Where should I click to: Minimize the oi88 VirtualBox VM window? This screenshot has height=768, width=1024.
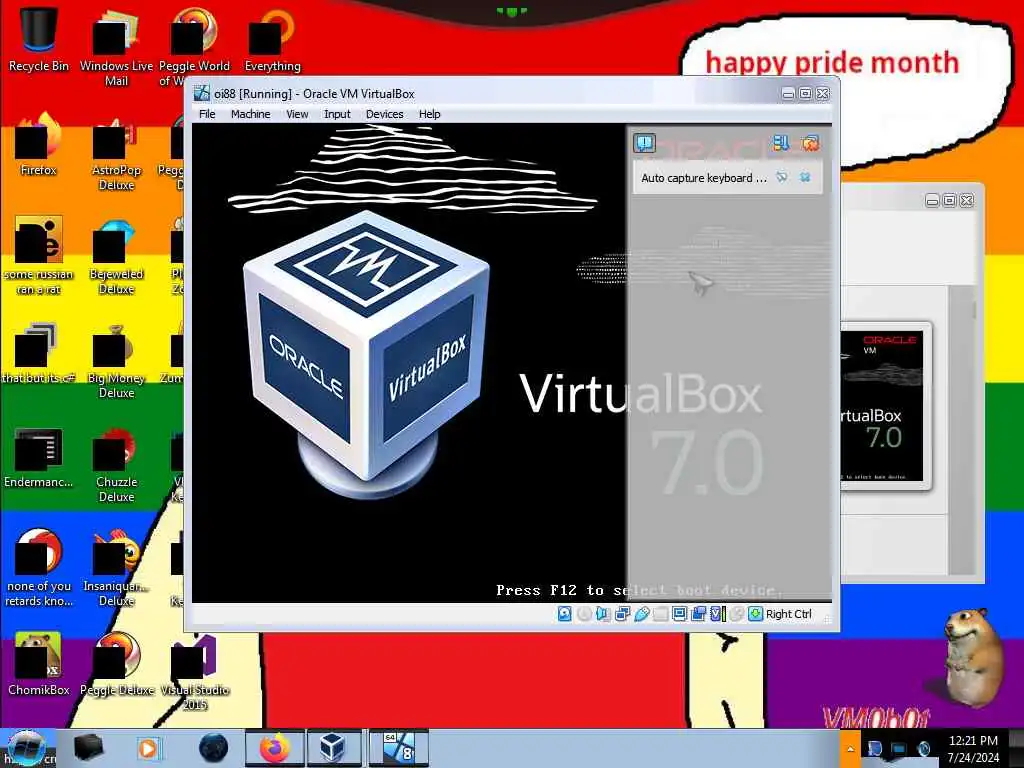(788, 93)
